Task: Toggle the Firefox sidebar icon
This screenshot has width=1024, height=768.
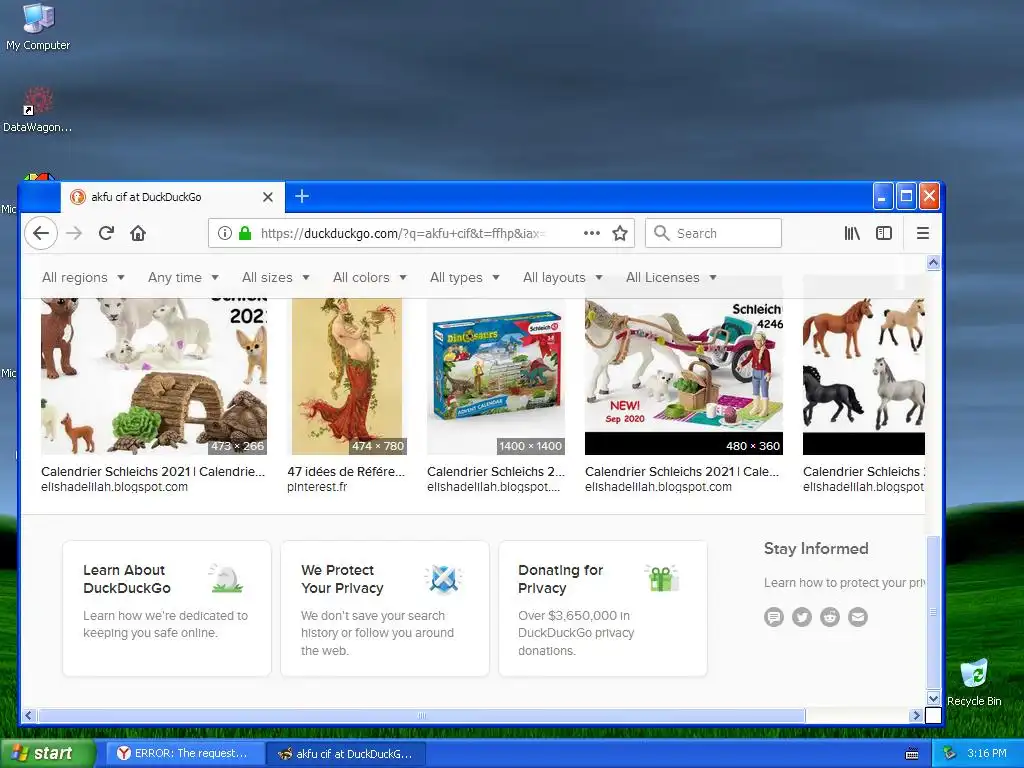Action: (x=884, y=233)
